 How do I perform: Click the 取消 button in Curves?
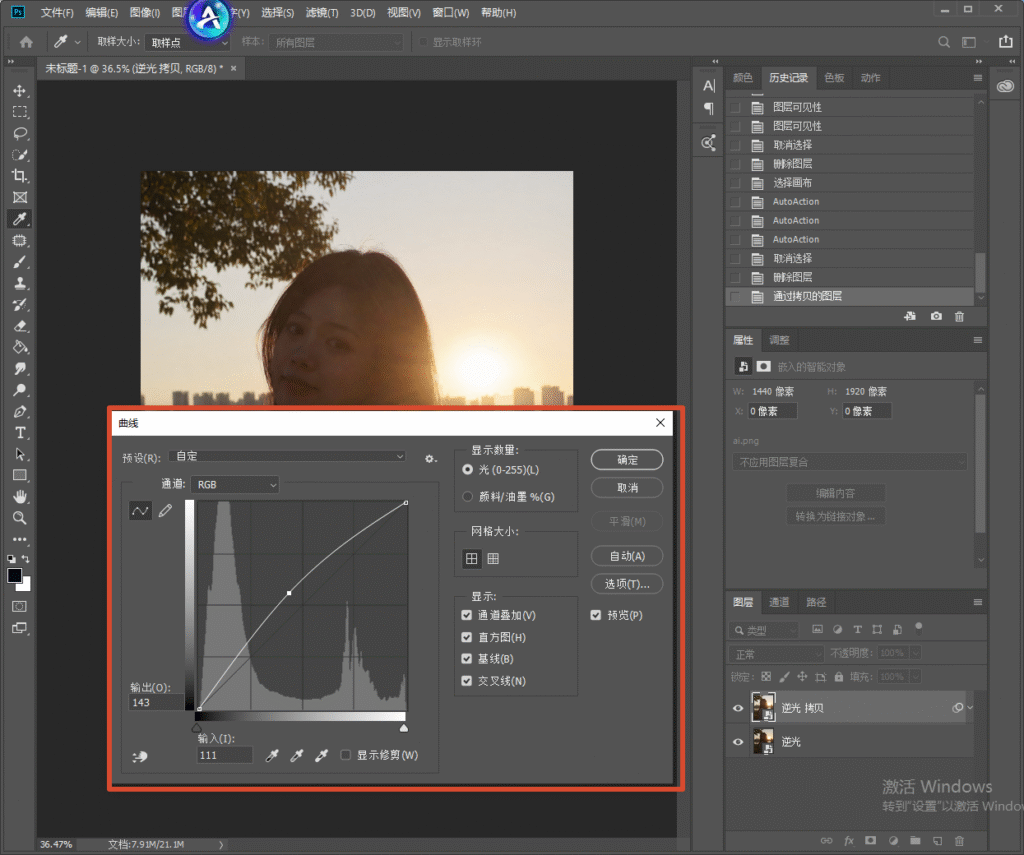[x=627, y=488]
